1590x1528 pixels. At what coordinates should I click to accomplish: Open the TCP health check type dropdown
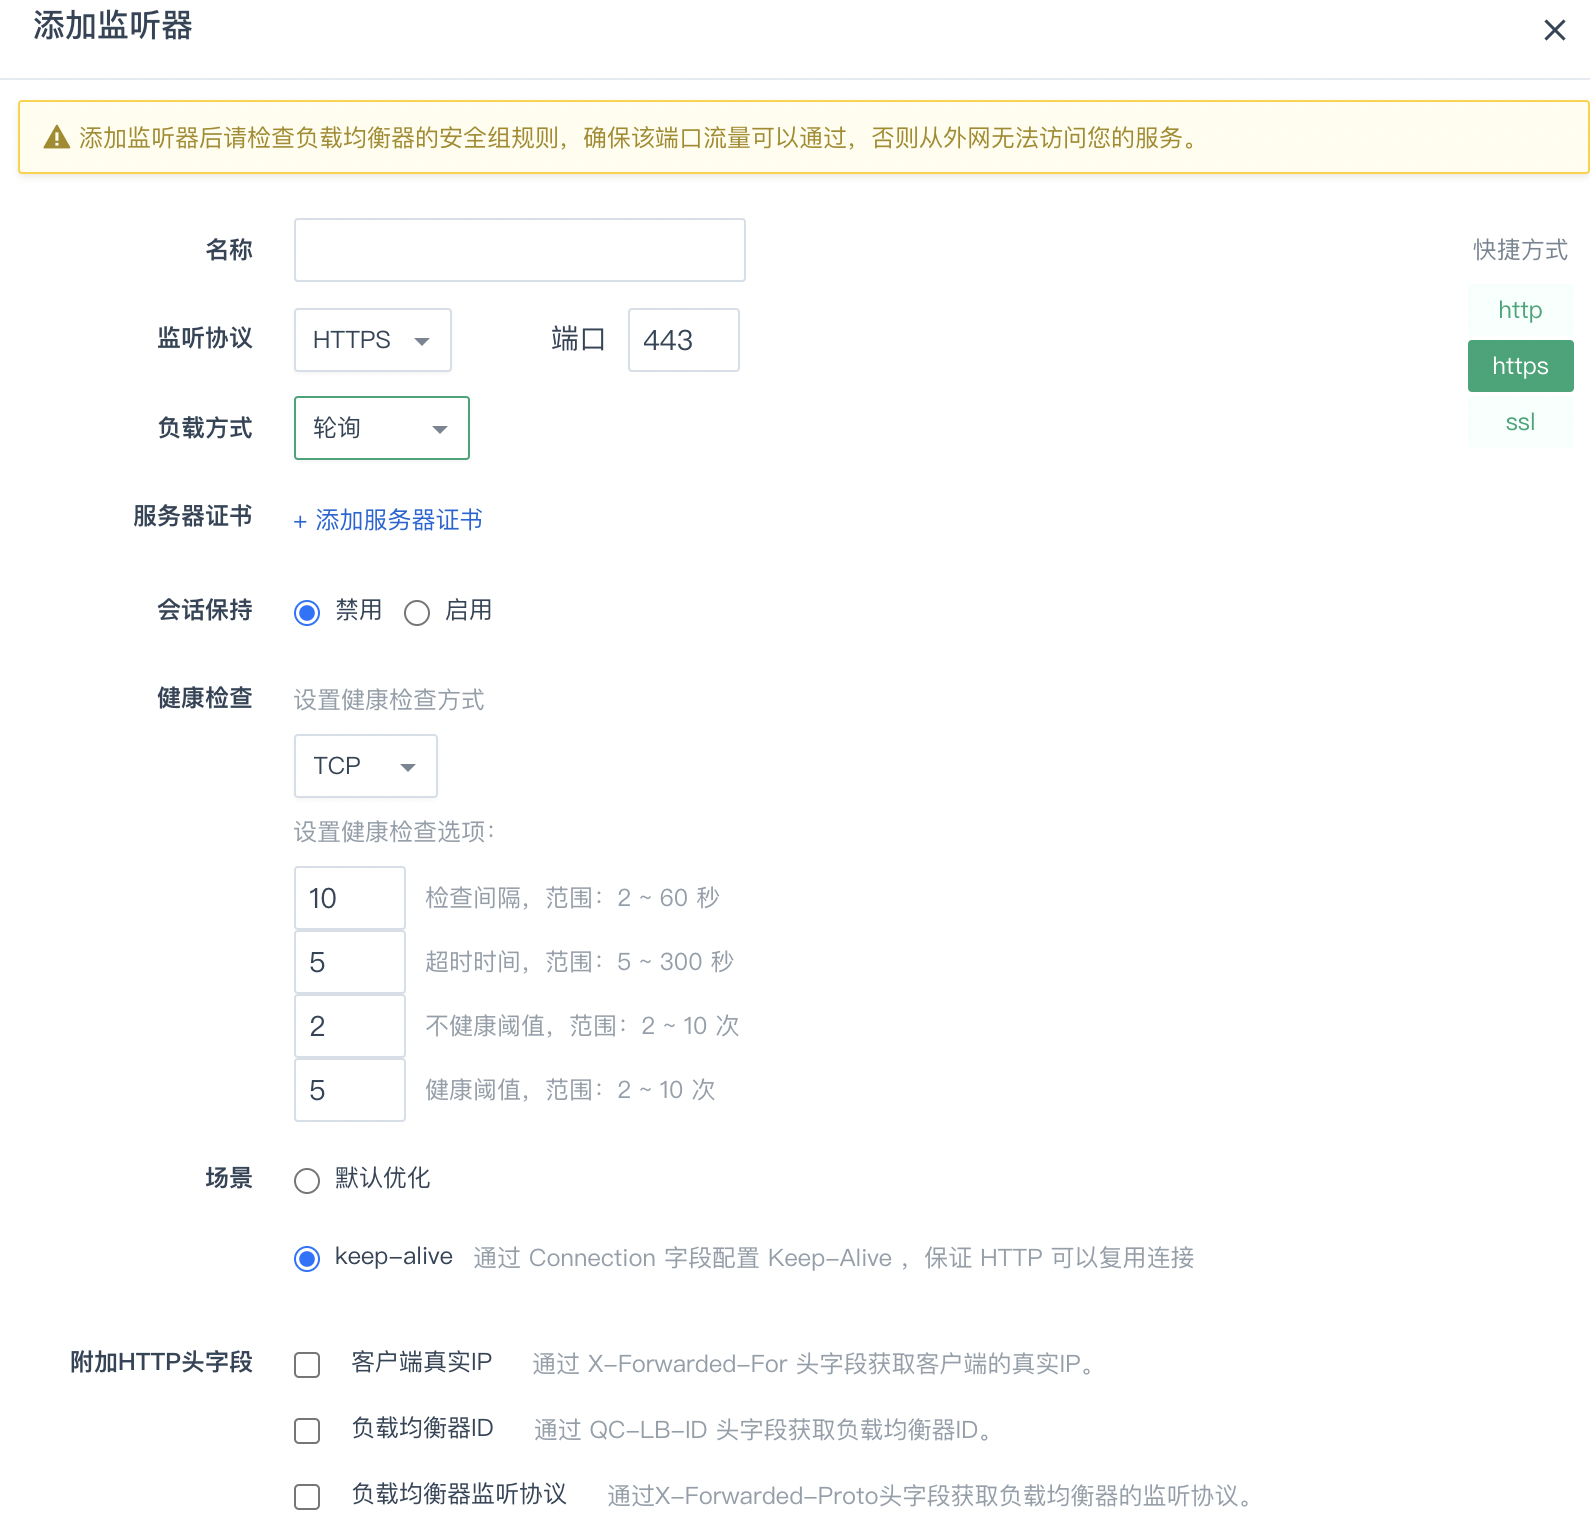(x=366, y=766)
